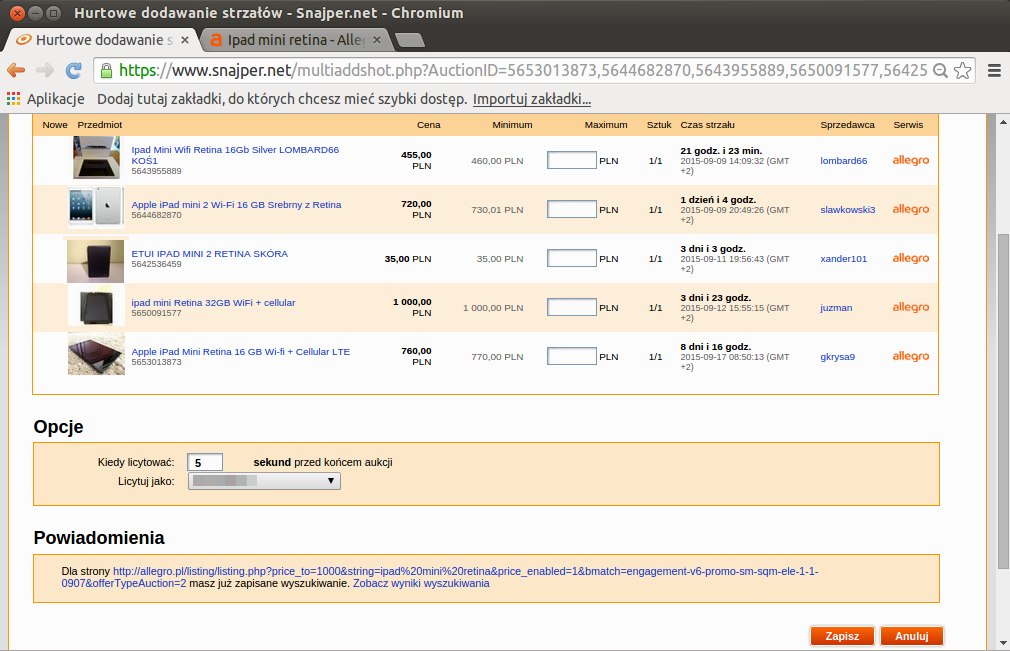Viewport: 1010px width, 651px height.
Task: Click the Aplikacje apps grid icon
Action: pos(13,99)
